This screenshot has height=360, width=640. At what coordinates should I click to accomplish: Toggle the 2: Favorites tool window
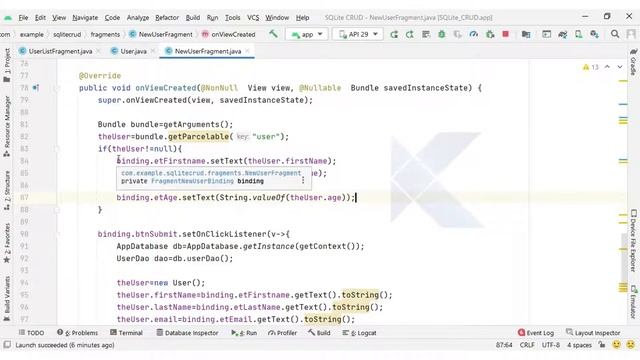tap(7, 243)
